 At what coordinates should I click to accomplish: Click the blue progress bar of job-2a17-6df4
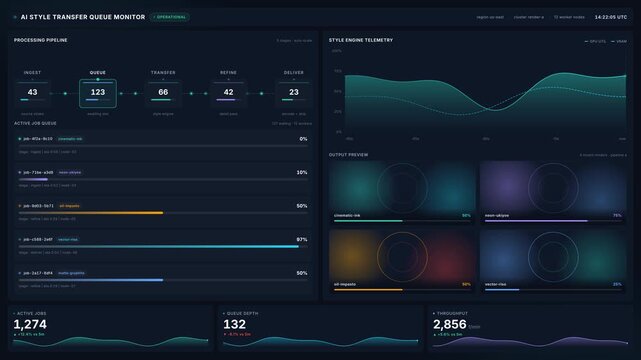[91, 280]
